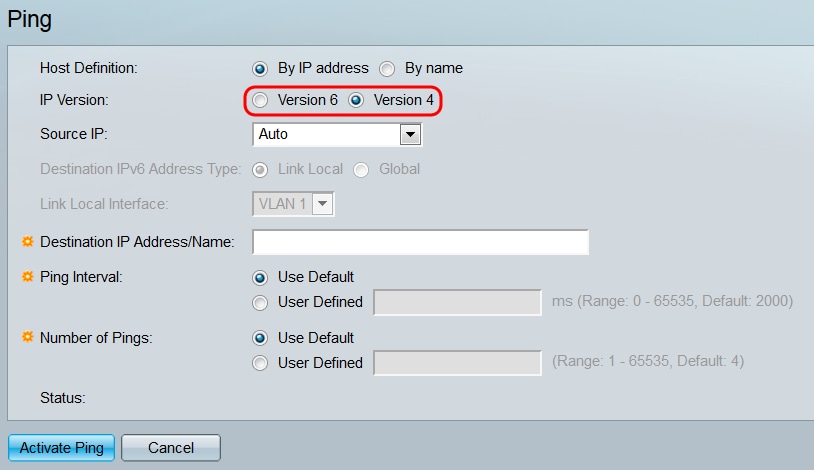This screenshot has height=470, width=814.
Task: Click the VLAN 1 dropdown arrow
Action: 322,204
